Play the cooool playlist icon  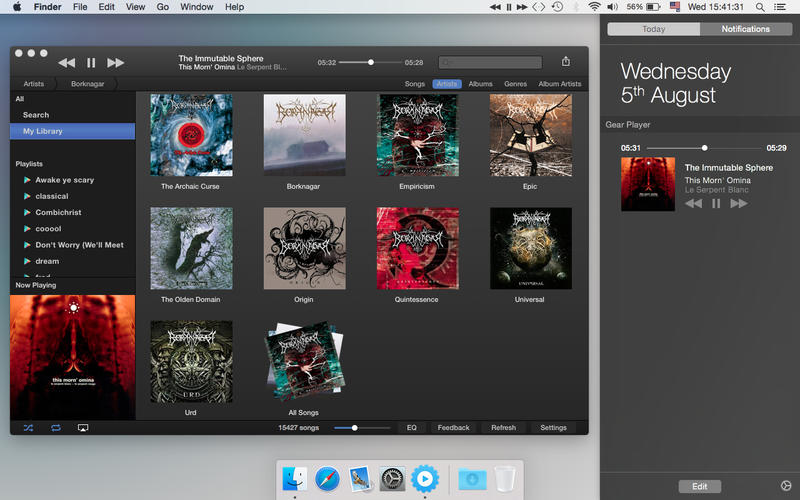pos(27,229)
